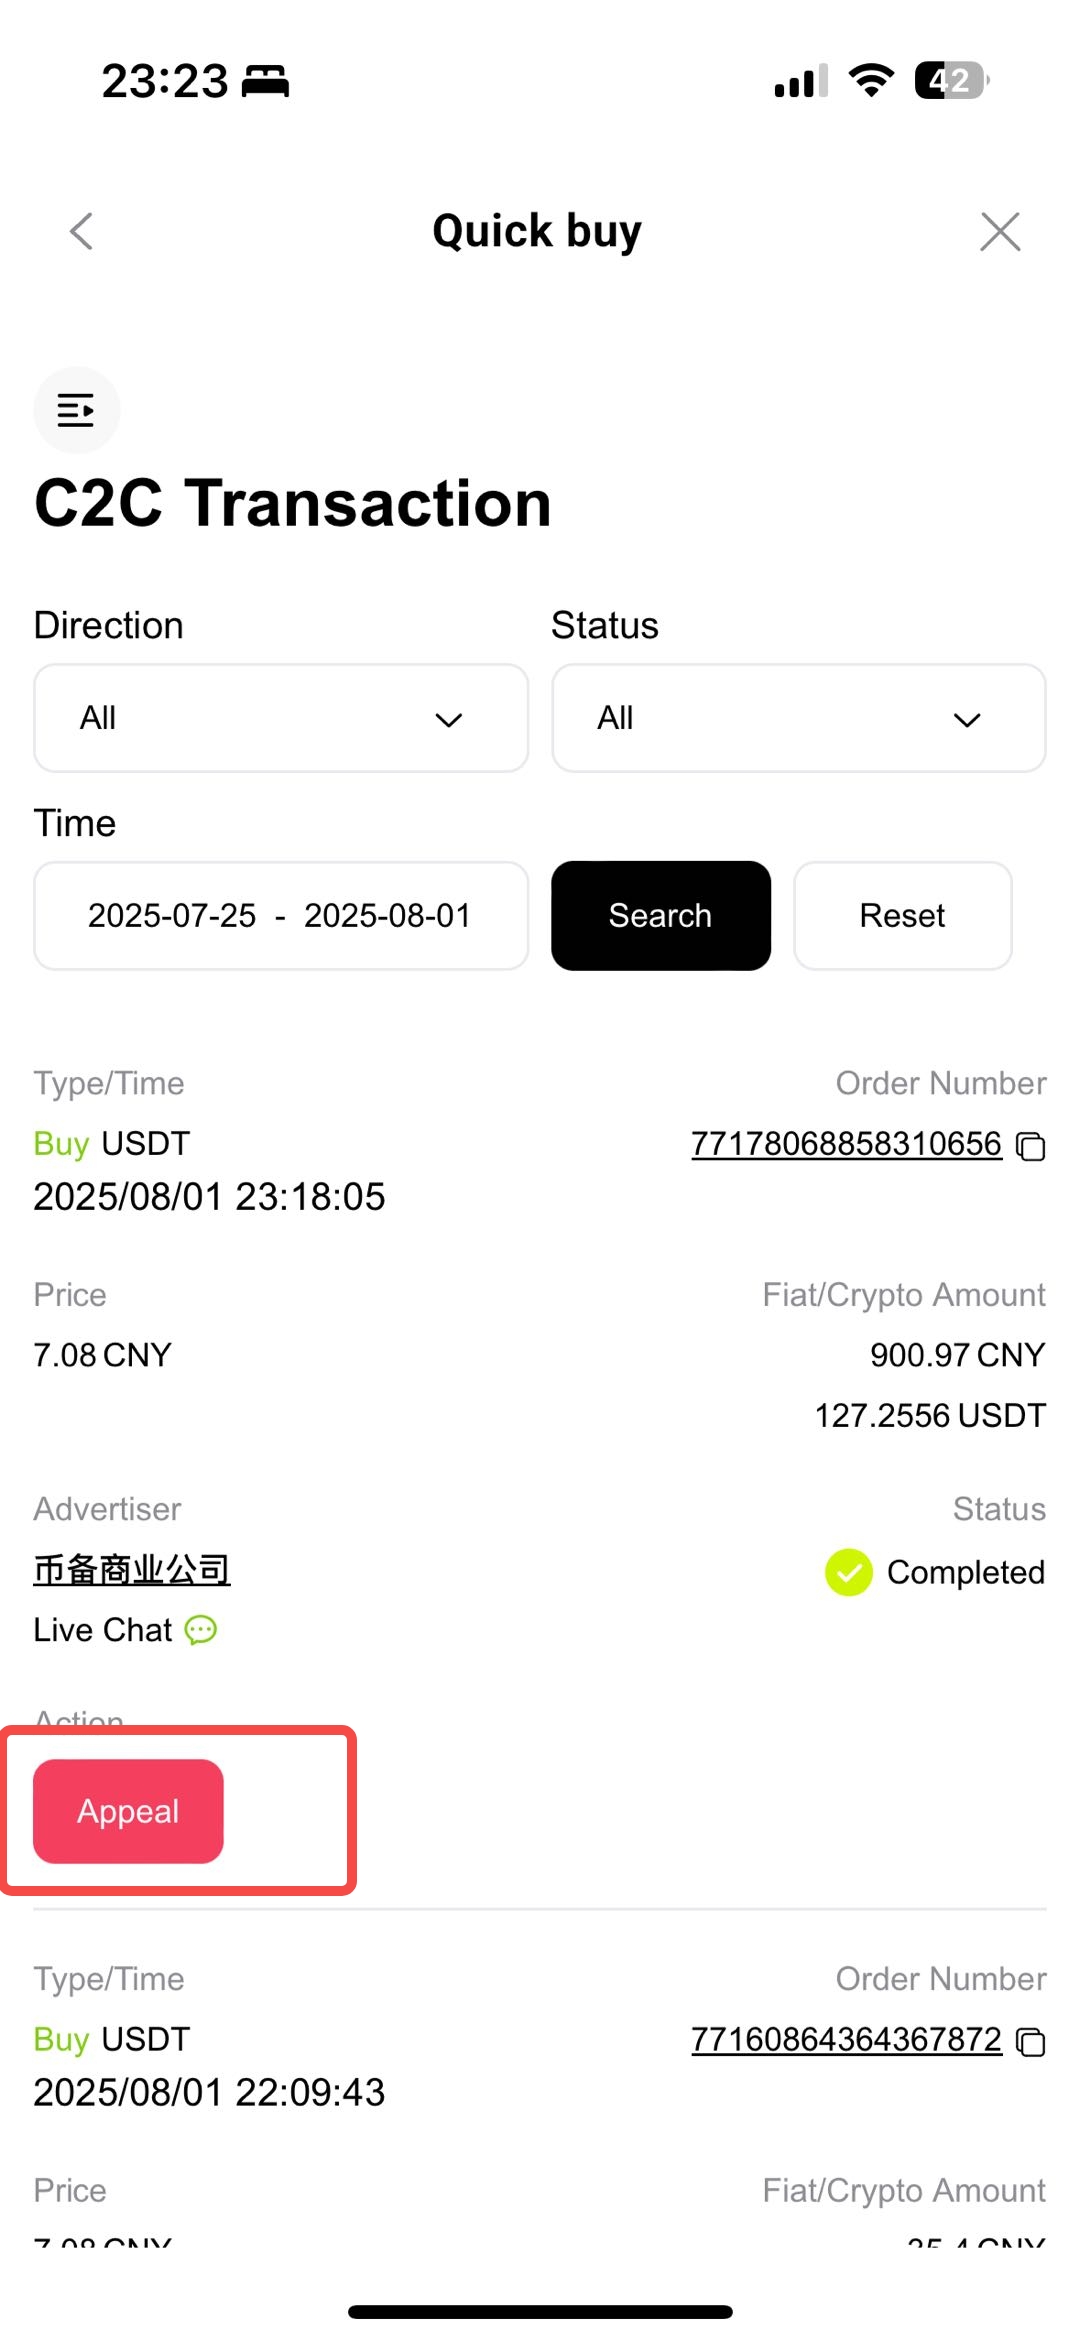Open Live Chat bubble icon
Viewport: 1080px width, 2341px height.
tap(201, 1630)
